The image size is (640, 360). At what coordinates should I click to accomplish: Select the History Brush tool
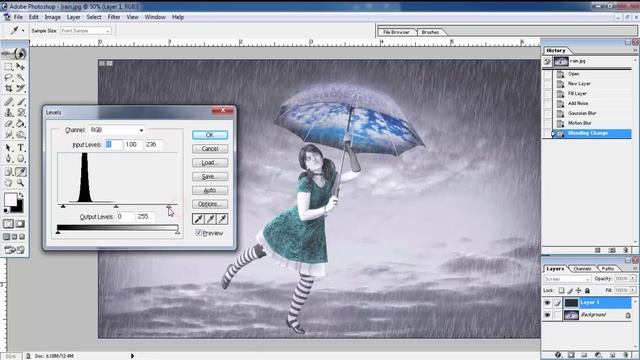coord(20,113)
